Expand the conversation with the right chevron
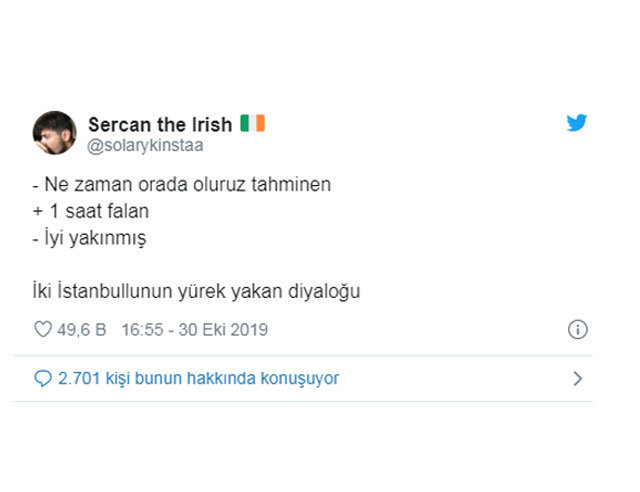Viewport: 640px width, 492px height. pyautogui.click(x=577, y=379)
